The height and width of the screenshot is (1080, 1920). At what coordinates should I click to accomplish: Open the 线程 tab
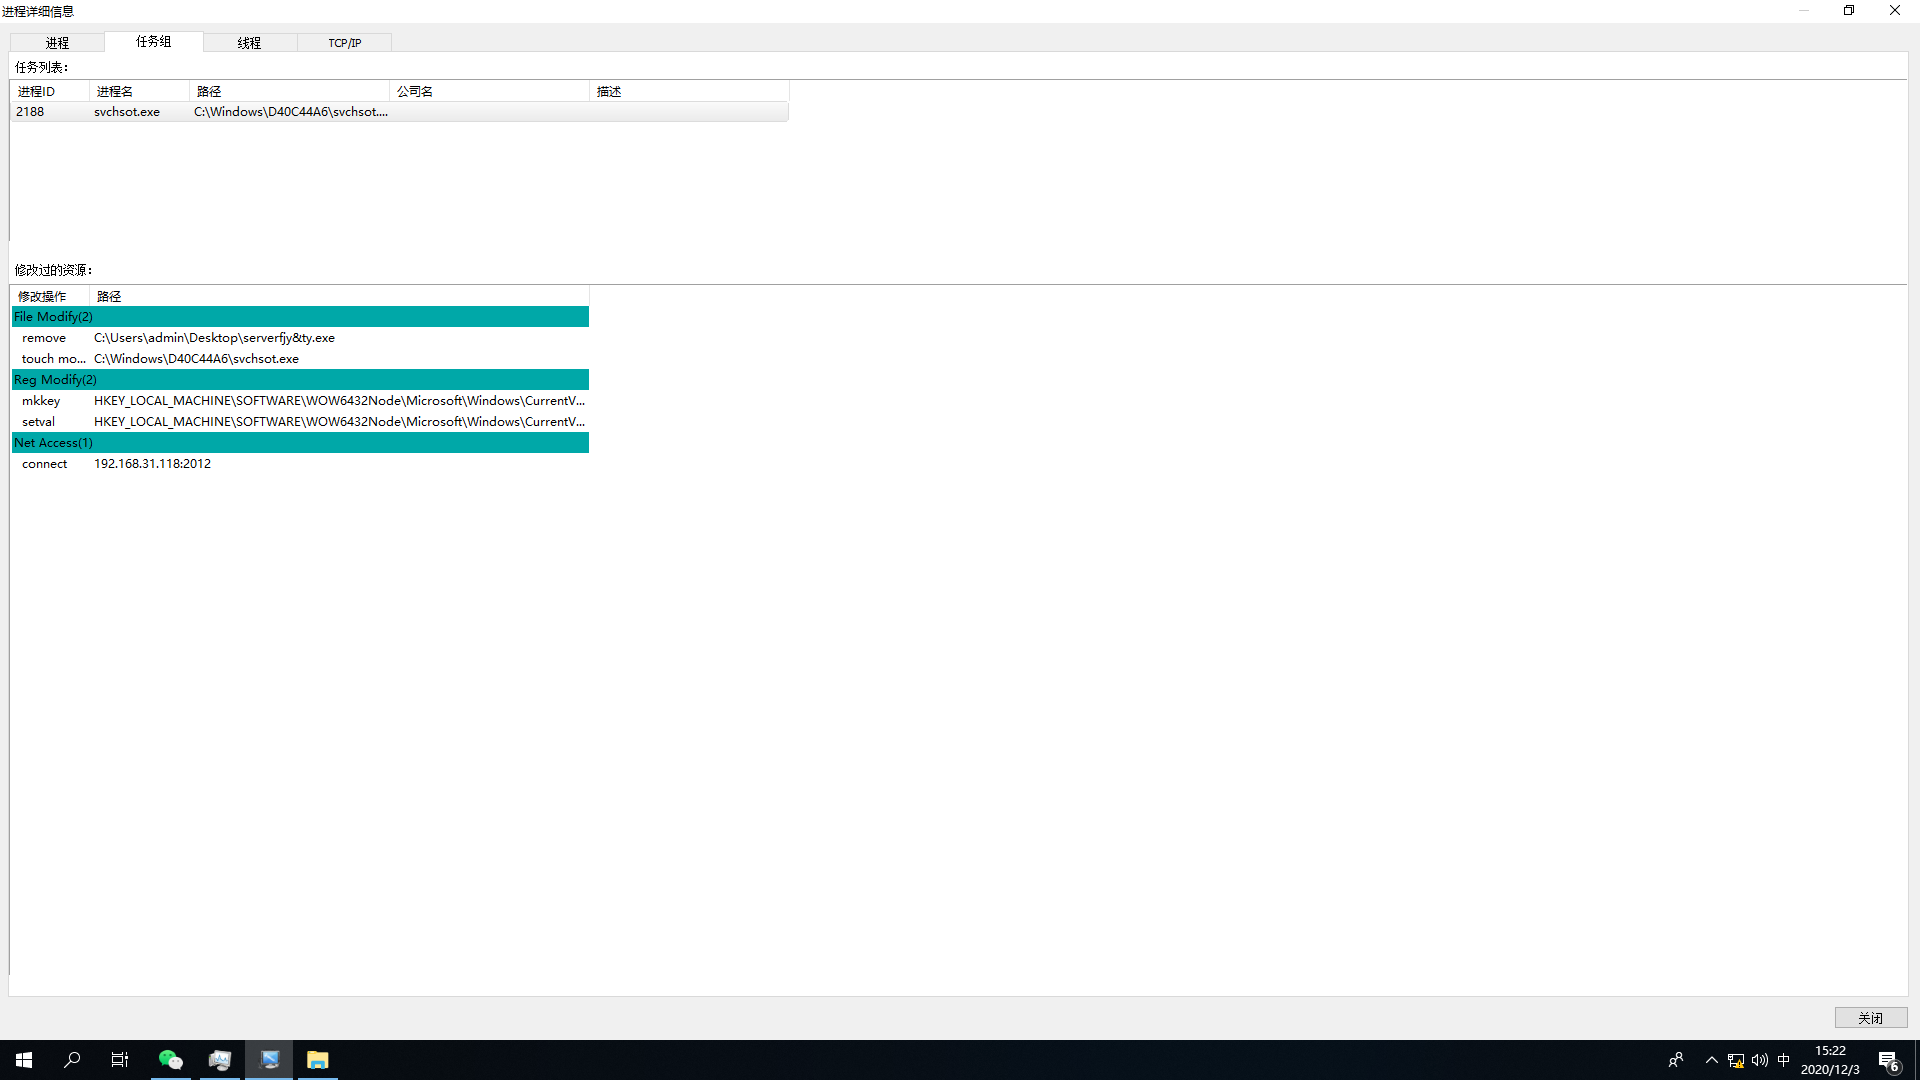point(249,43)
